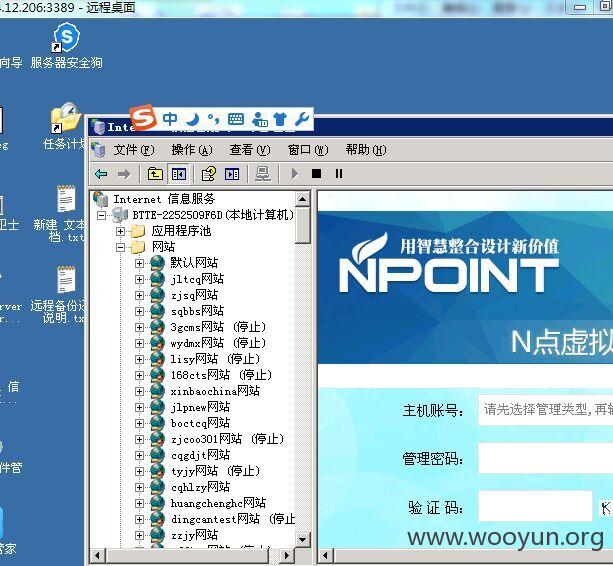
Task: Open the IME soft keyboard icon
Action: (236, 119)
